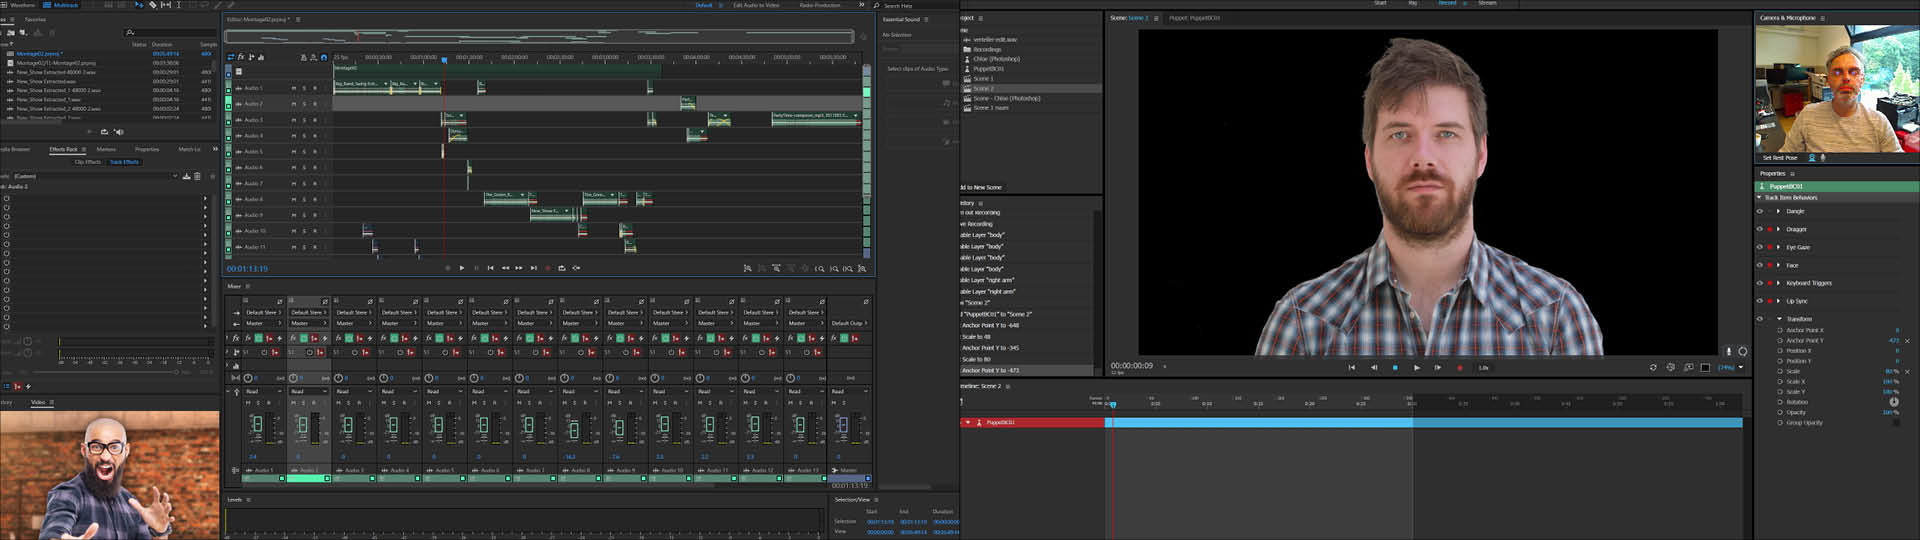Show the track EQ view

[x=261, y=57]
